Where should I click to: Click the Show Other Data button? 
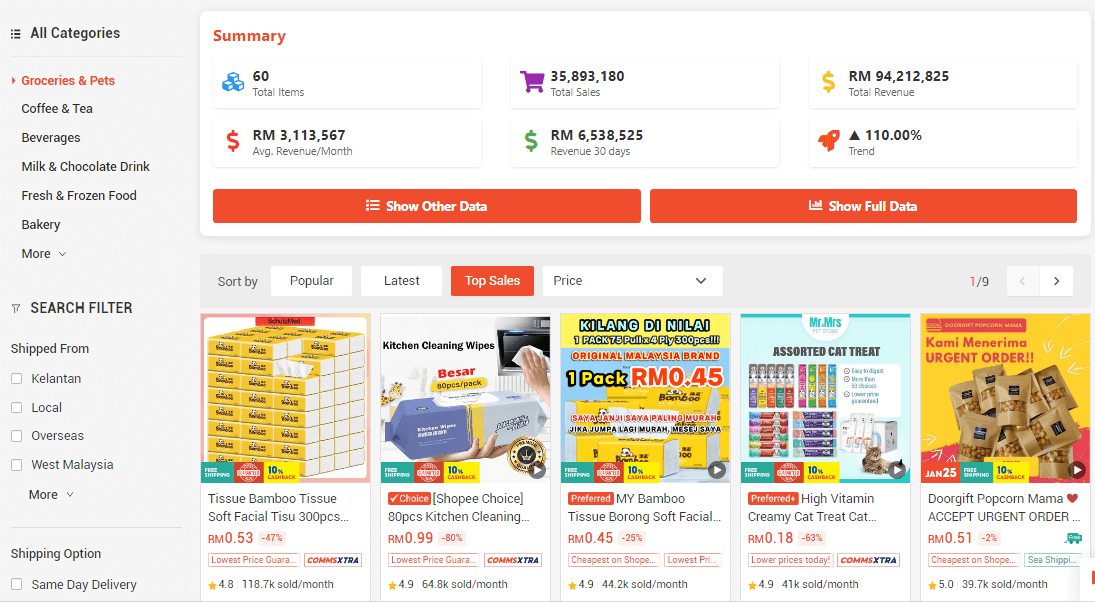click(427, 206)
